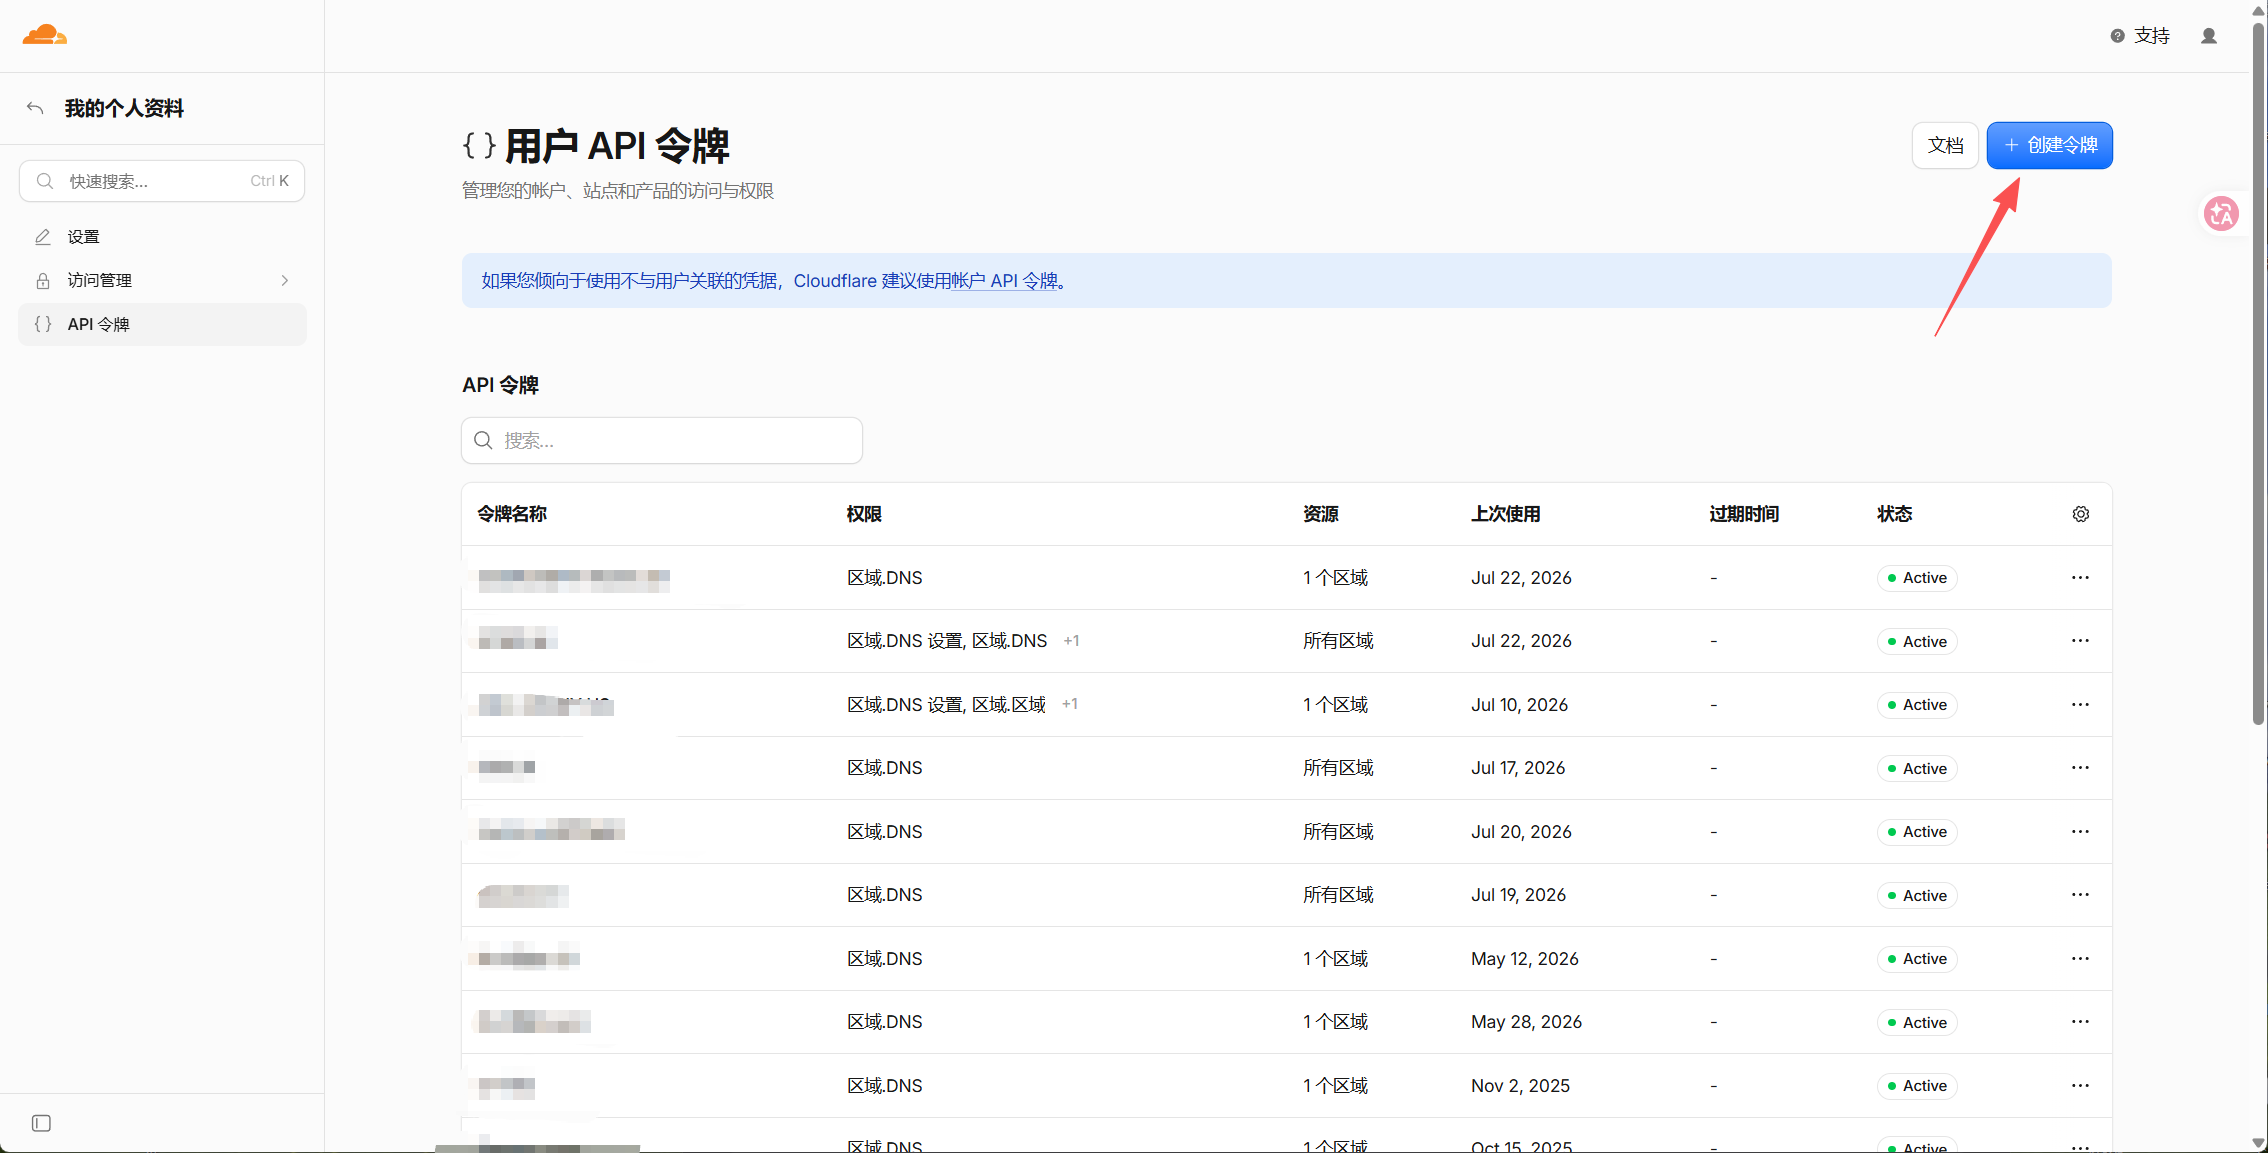Viewport: 2268px width, 1153px height.
Task: Open the user account icon in header
Action: 2209,36
